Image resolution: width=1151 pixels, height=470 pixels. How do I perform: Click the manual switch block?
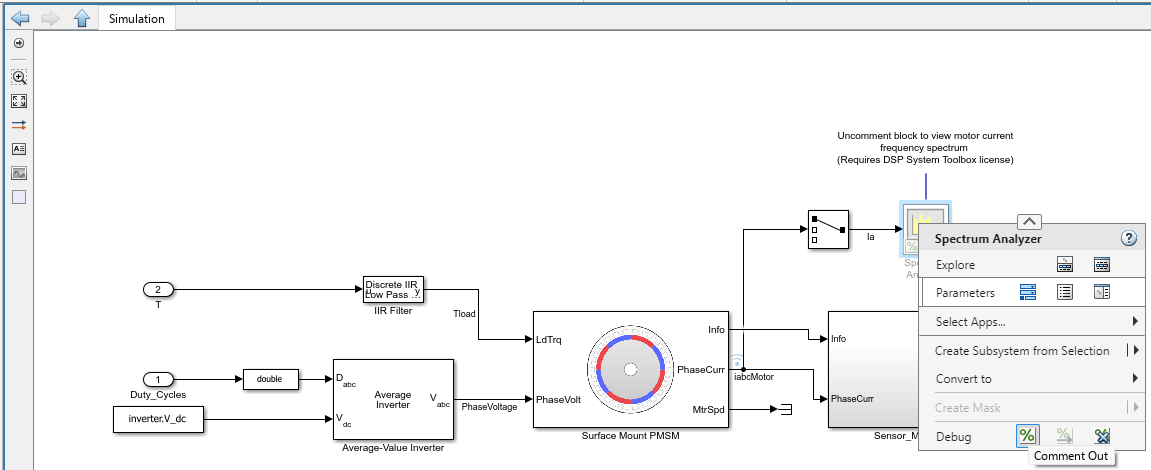(x=828, y=228)
